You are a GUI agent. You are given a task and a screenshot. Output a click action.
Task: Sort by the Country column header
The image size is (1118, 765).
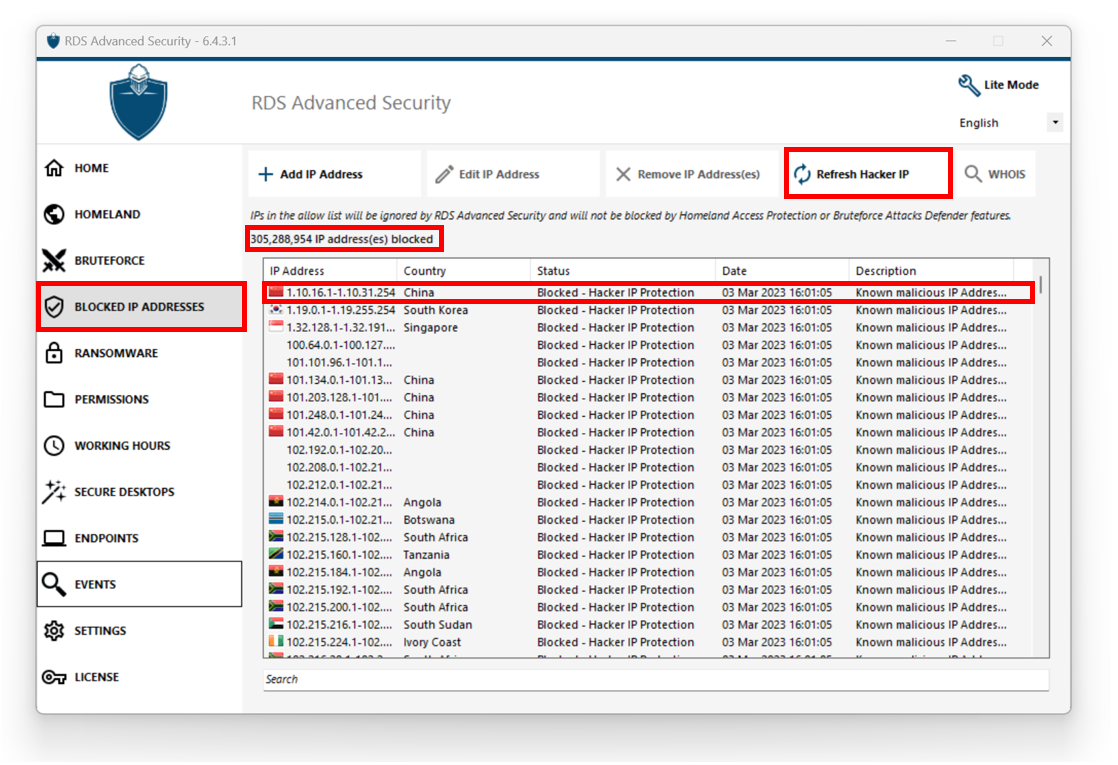pyautogui.click(x=463, y=271)
